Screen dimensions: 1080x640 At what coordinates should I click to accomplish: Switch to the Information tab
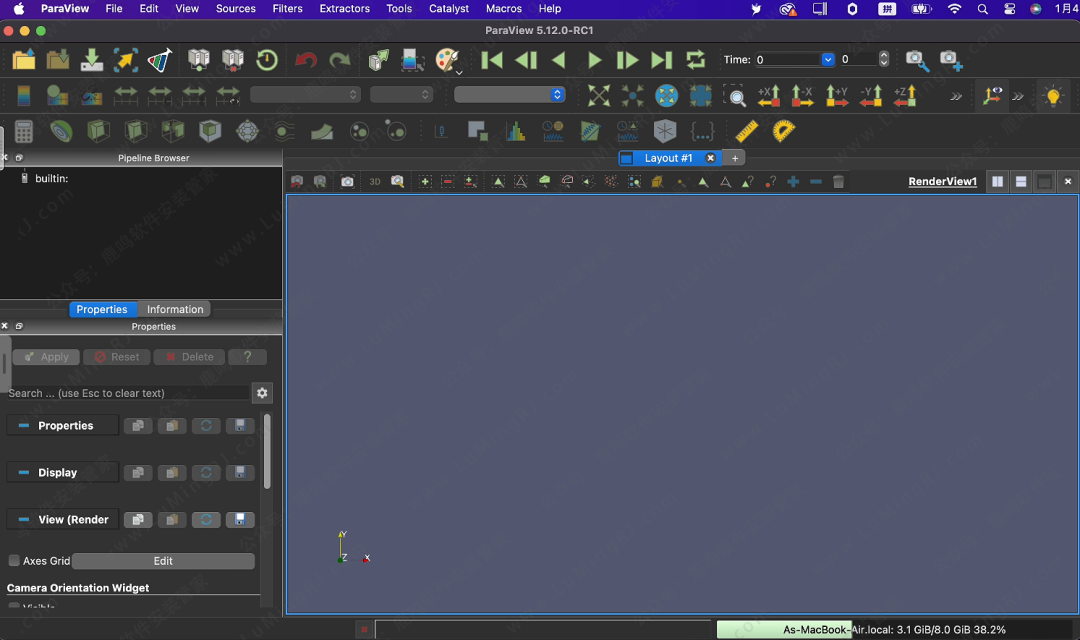175,309
